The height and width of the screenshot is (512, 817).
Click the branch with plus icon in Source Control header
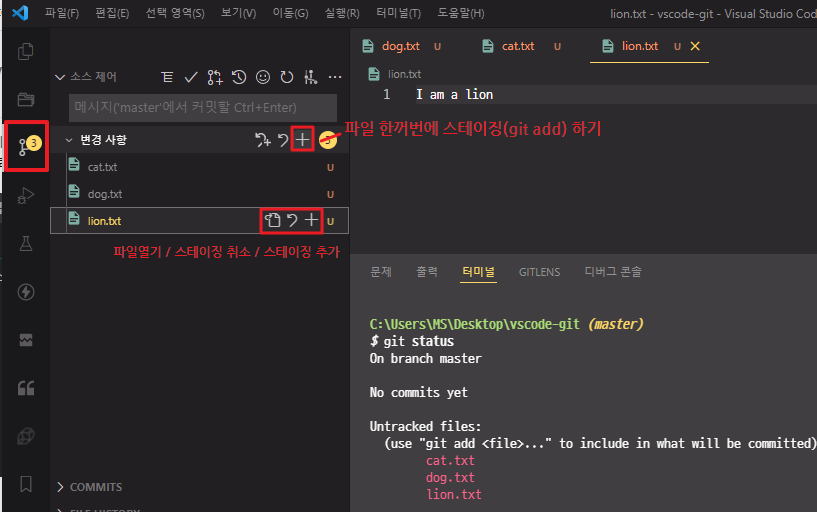215,77
